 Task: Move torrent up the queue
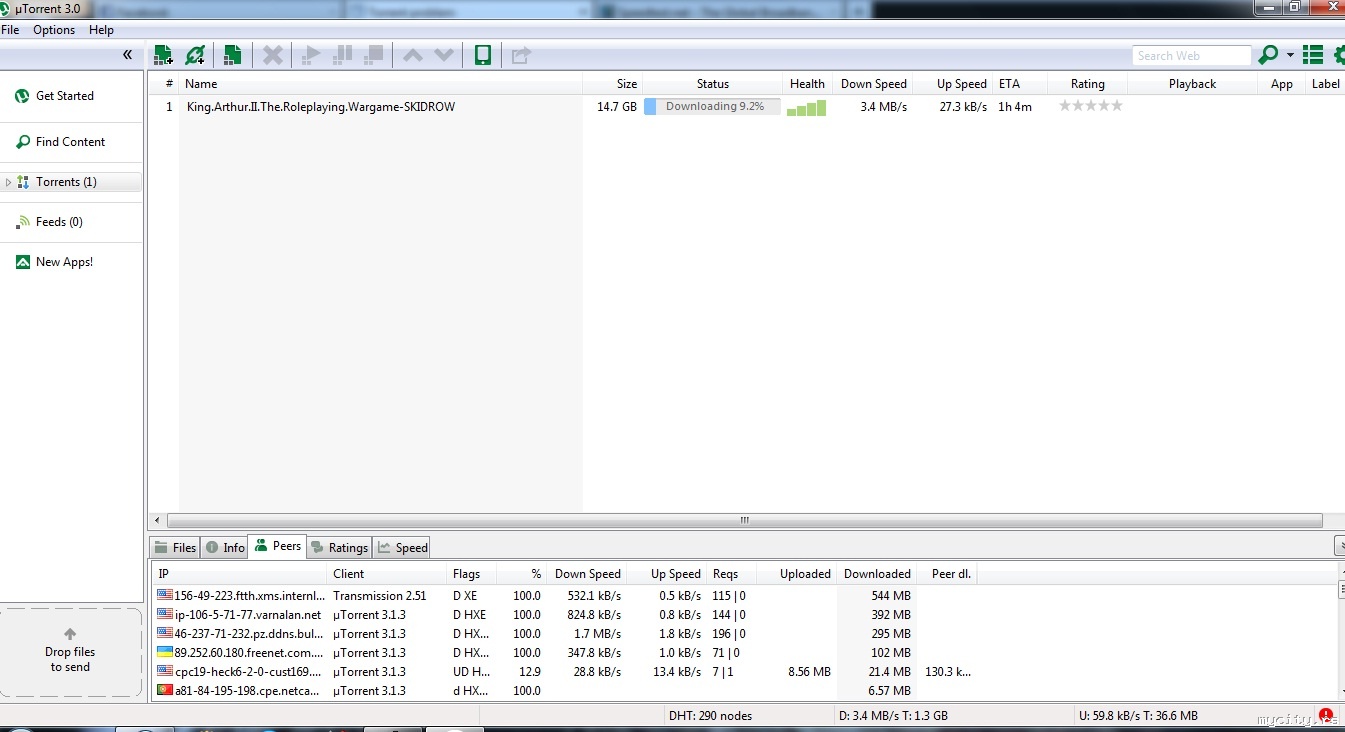point(412,55)
